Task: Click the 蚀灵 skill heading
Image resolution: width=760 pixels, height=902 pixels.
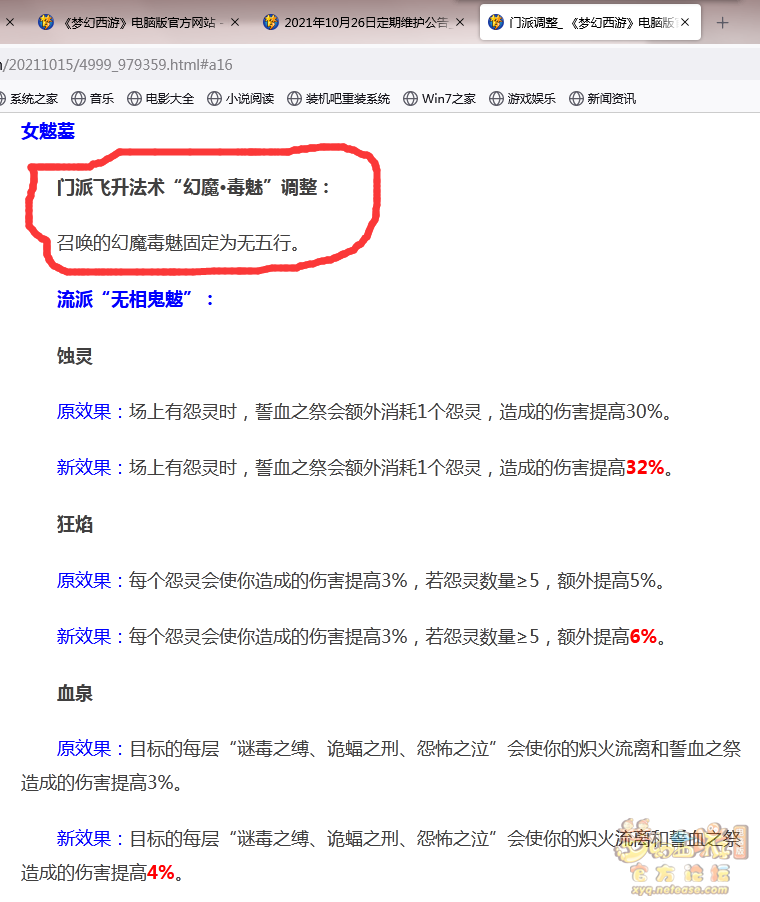Action: pyautogui.click(x=75, y=356)
